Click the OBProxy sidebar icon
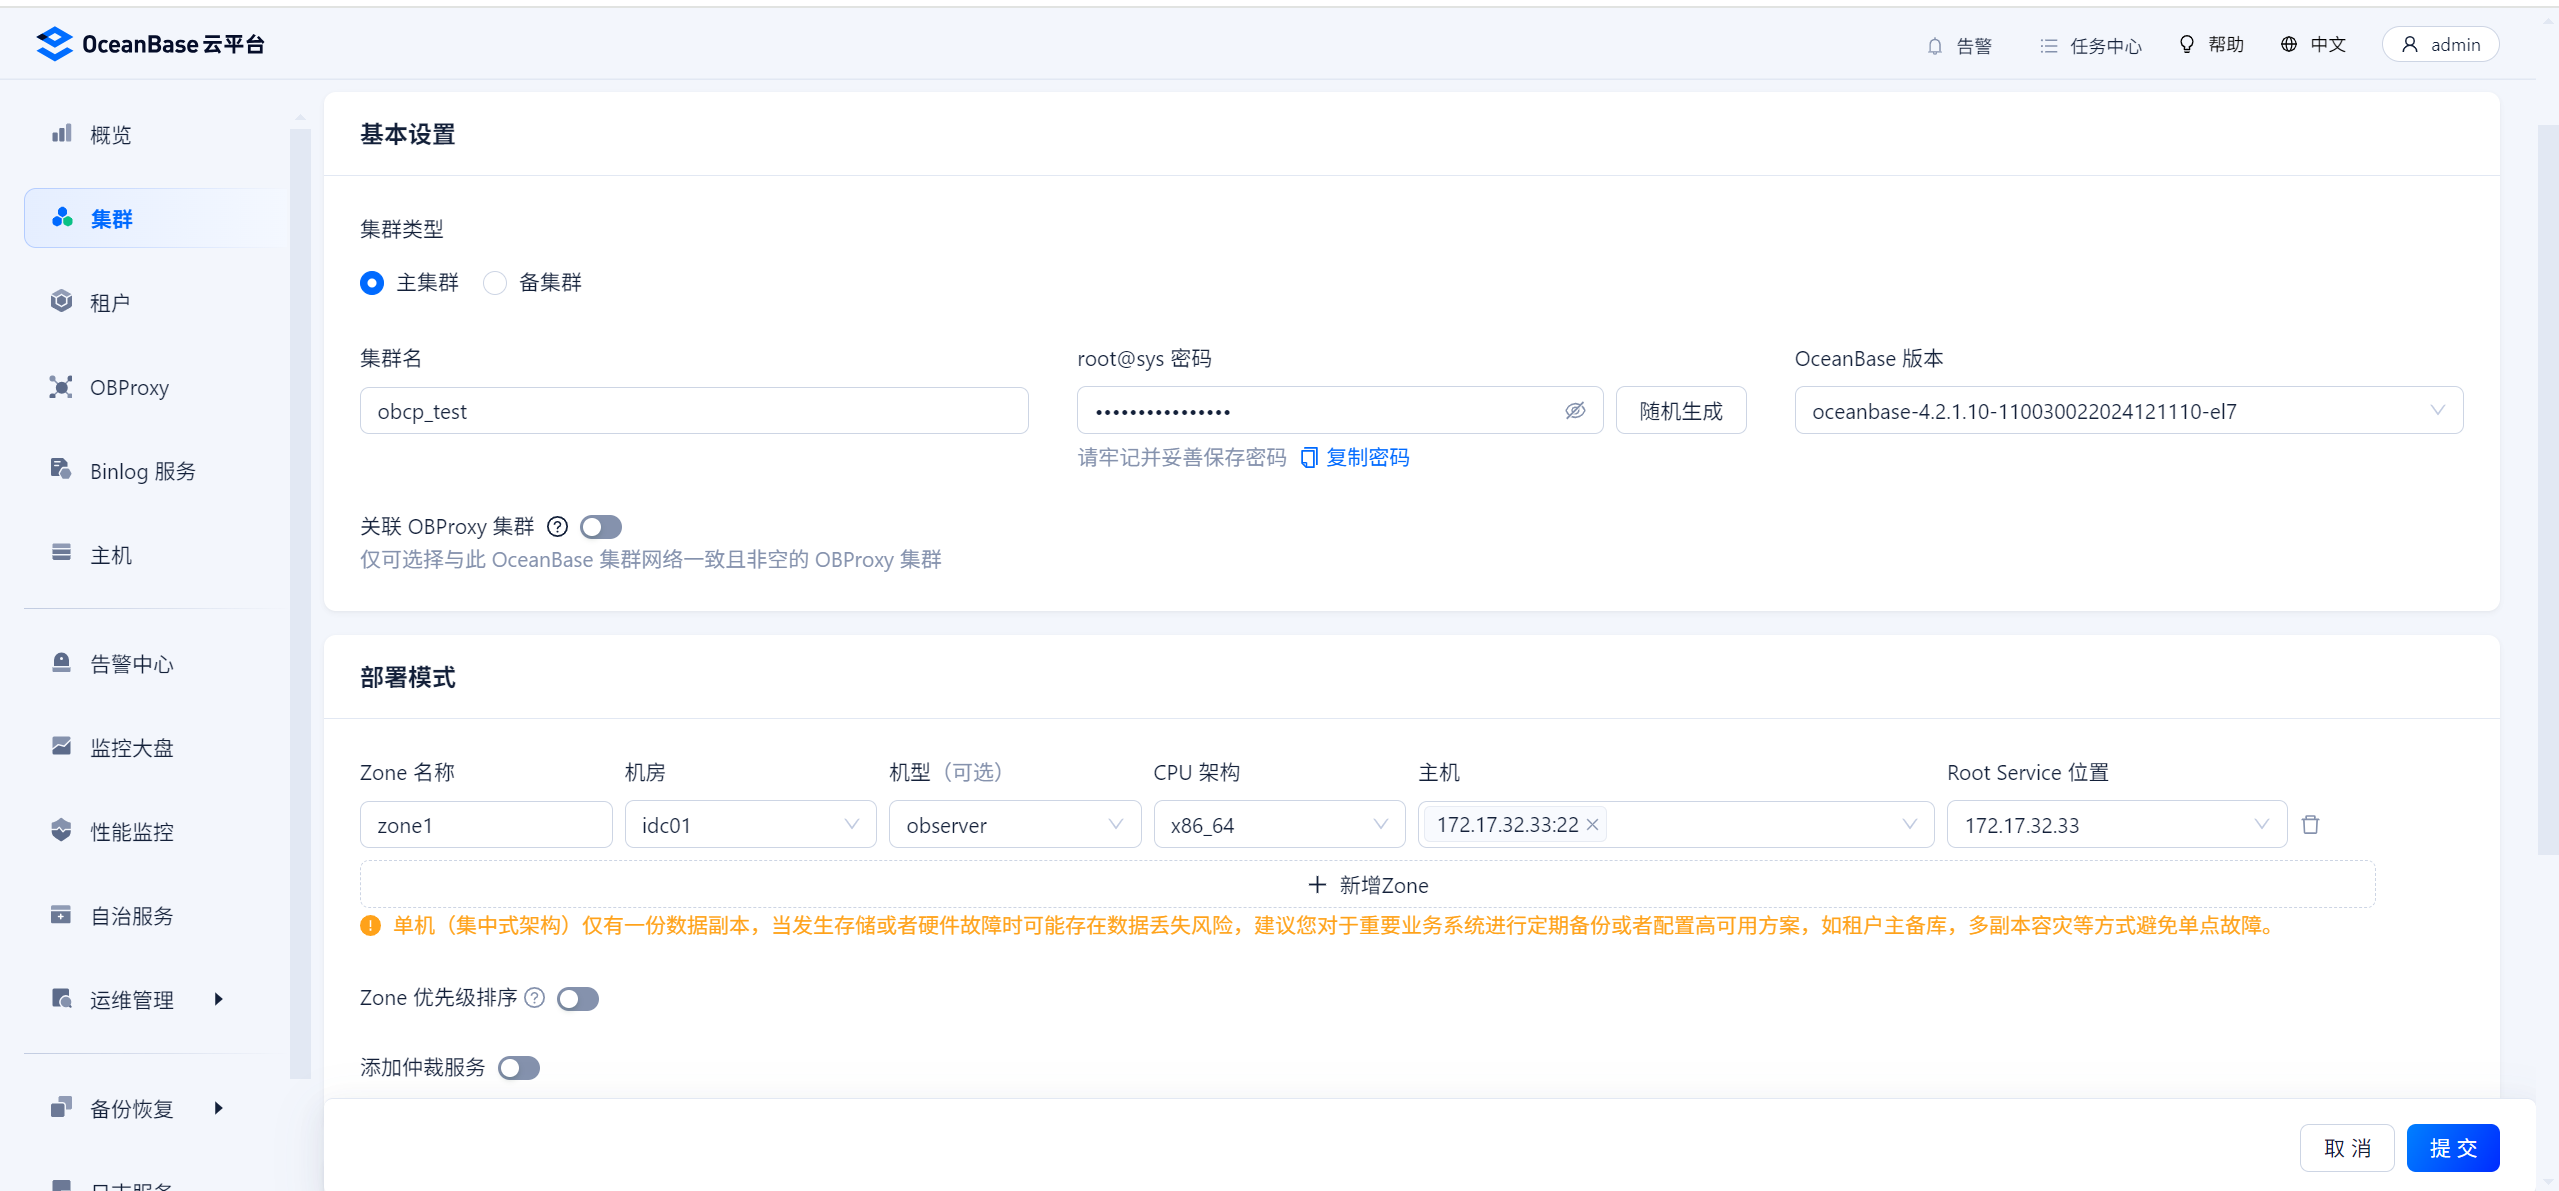Image resolution: width=2559 pixels, height=1191 pixels. pyautogui.click(x=62, y=387)
